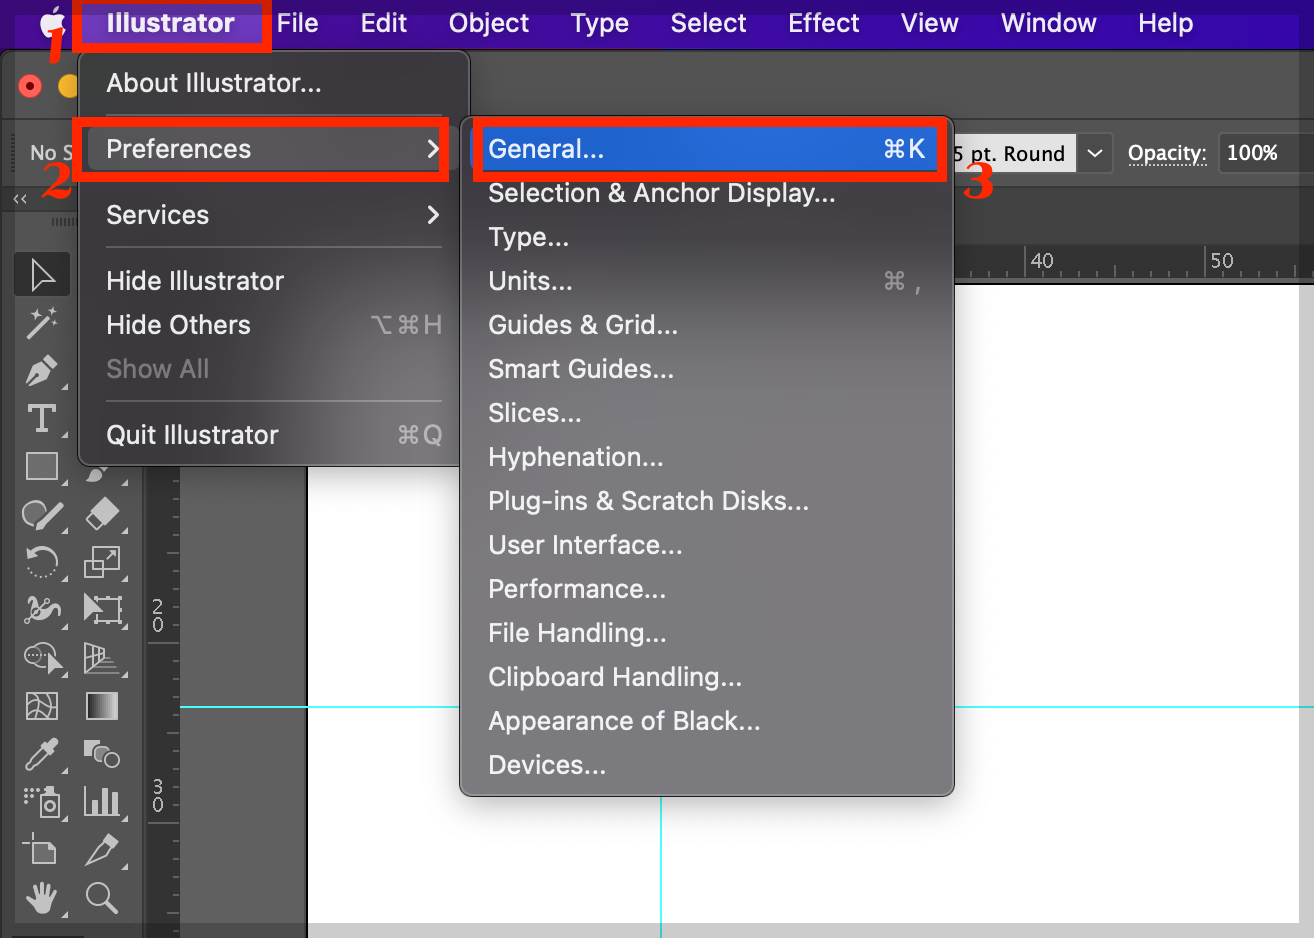Close the window with red button

pyautogui.click(x=30, y=86)
